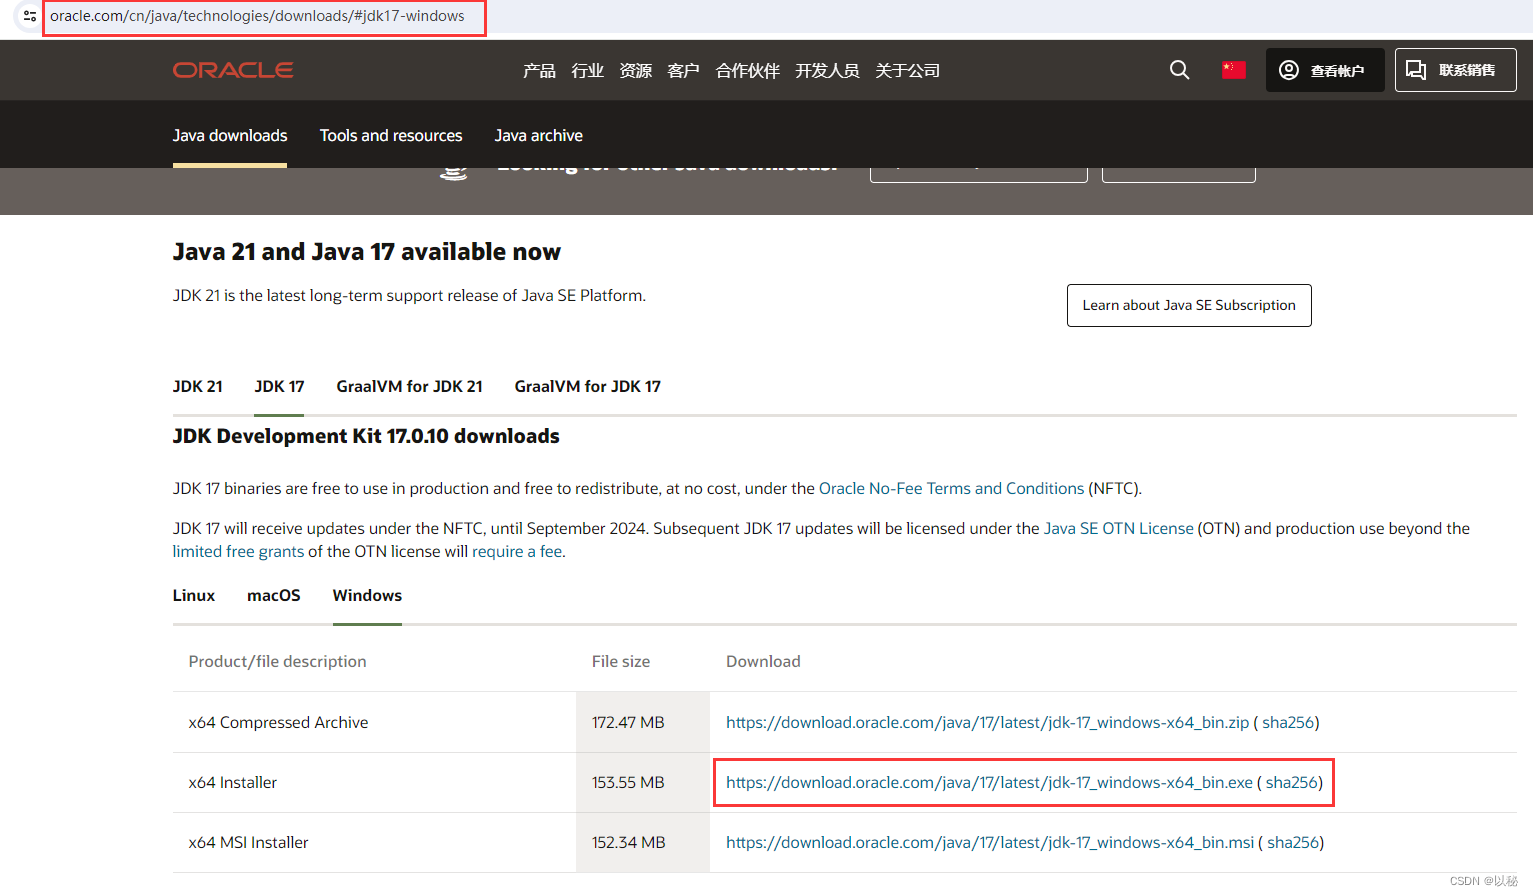Select the Windows platform tab
The width and height of the screenshot is (1533, 896).
[367, 595]
